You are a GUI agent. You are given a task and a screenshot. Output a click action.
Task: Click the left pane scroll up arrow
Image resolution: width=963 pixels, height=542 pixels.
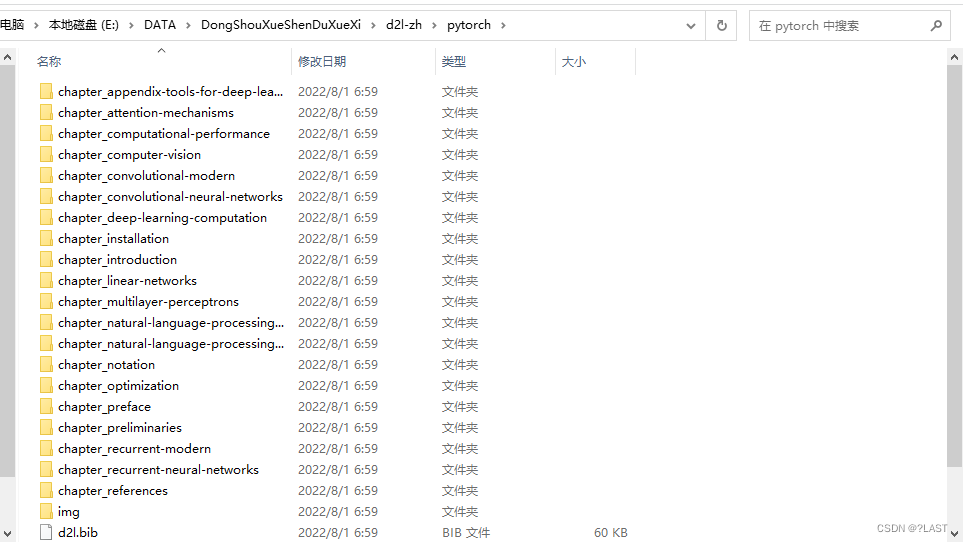[x=7, y=57]
